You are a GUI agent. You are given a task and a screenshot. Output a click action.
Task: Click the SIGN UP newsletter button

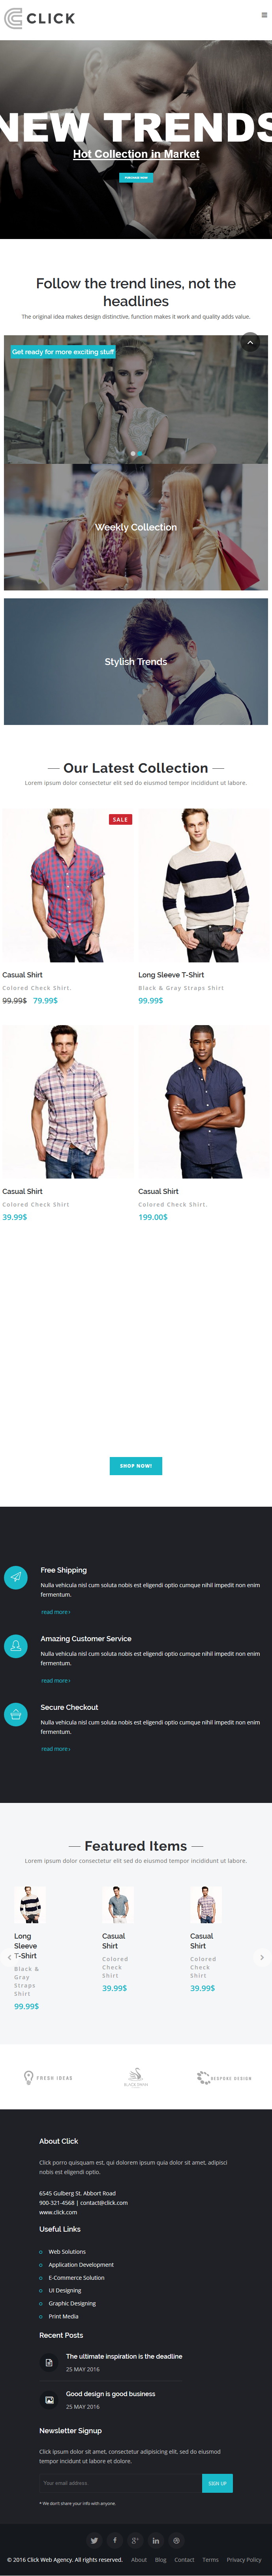click(x=217, y=2482)
